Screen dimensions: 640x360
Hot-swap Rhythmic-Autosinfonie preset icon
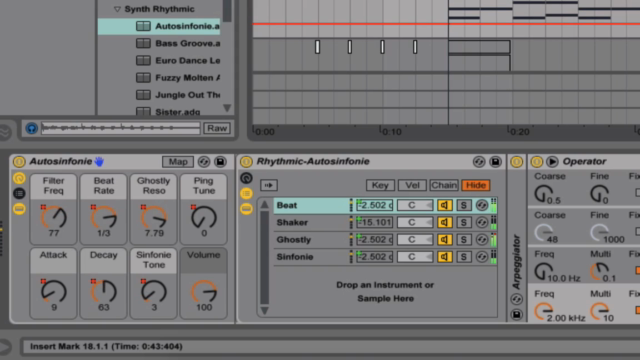click(x=479, y=162)
